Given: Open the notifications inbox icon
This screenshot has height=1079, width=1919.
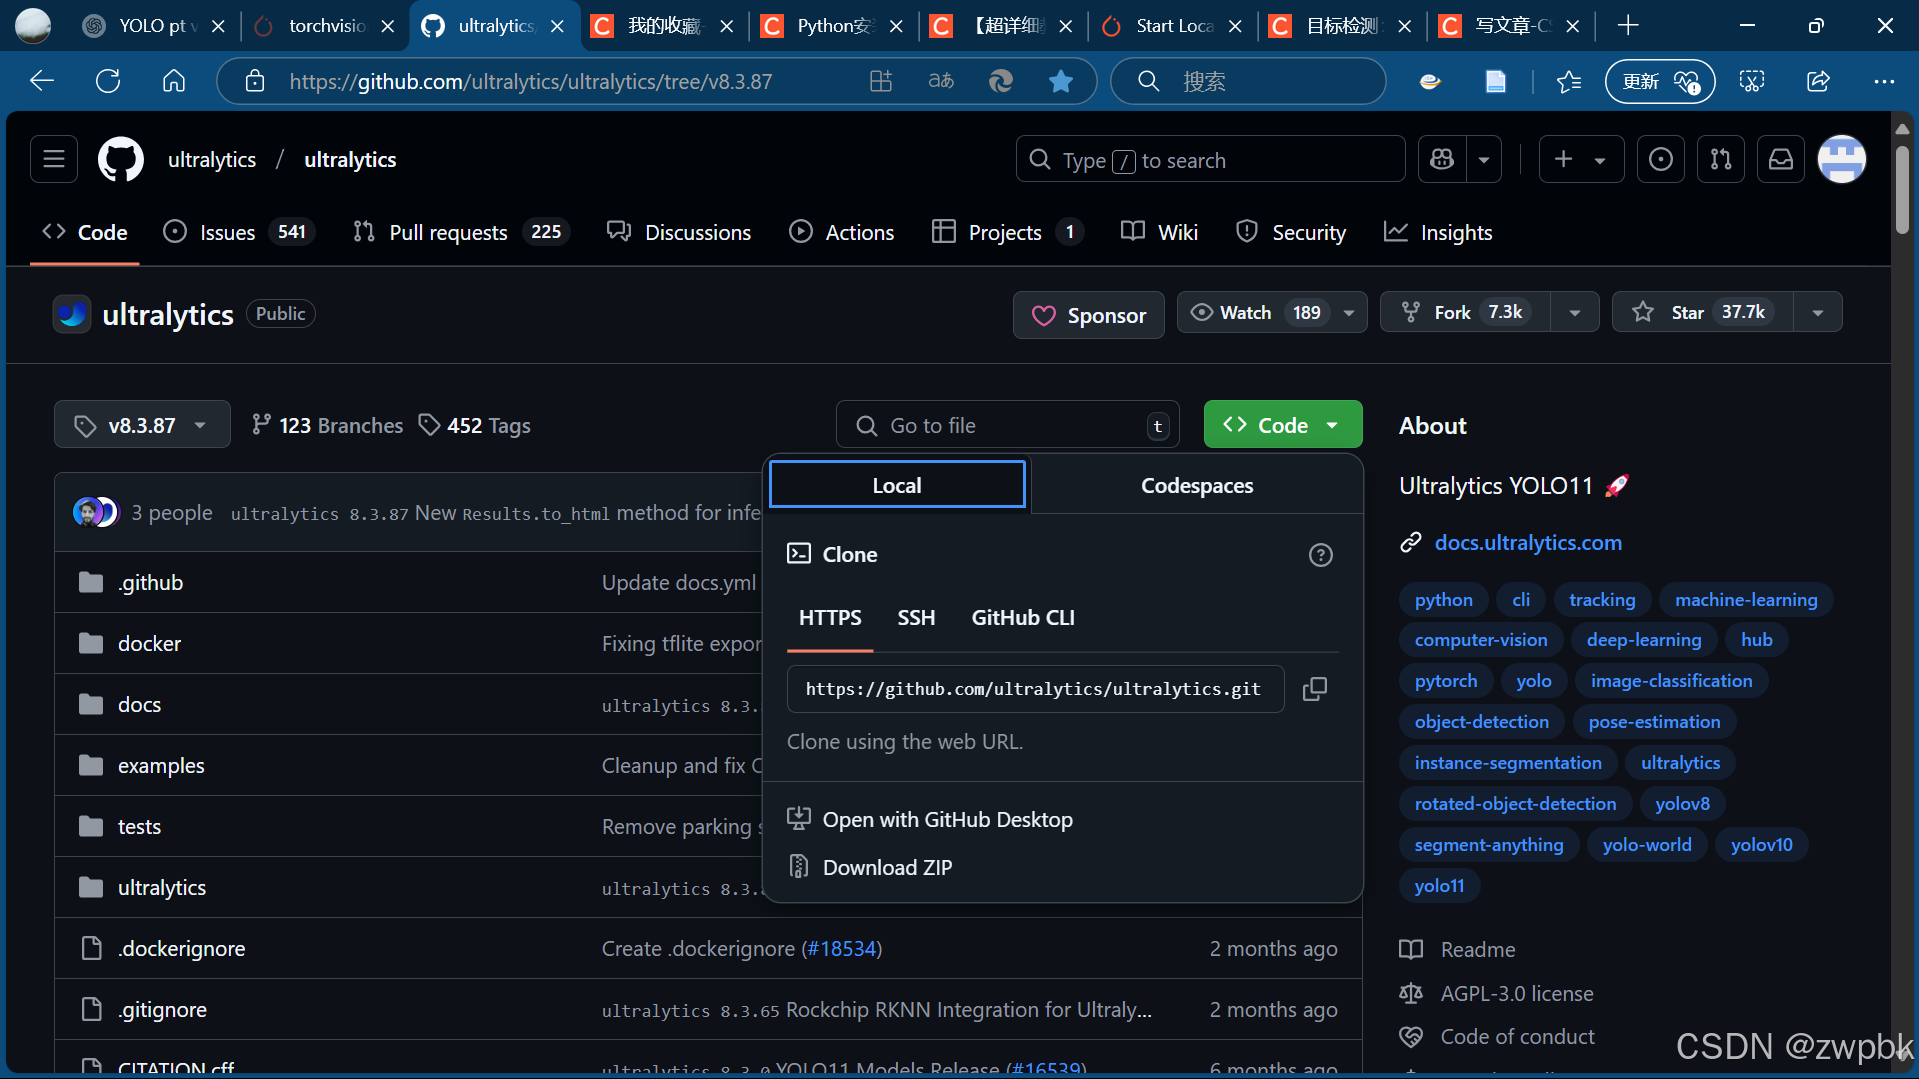Looking at the screenshot, I should (1781, 159).
